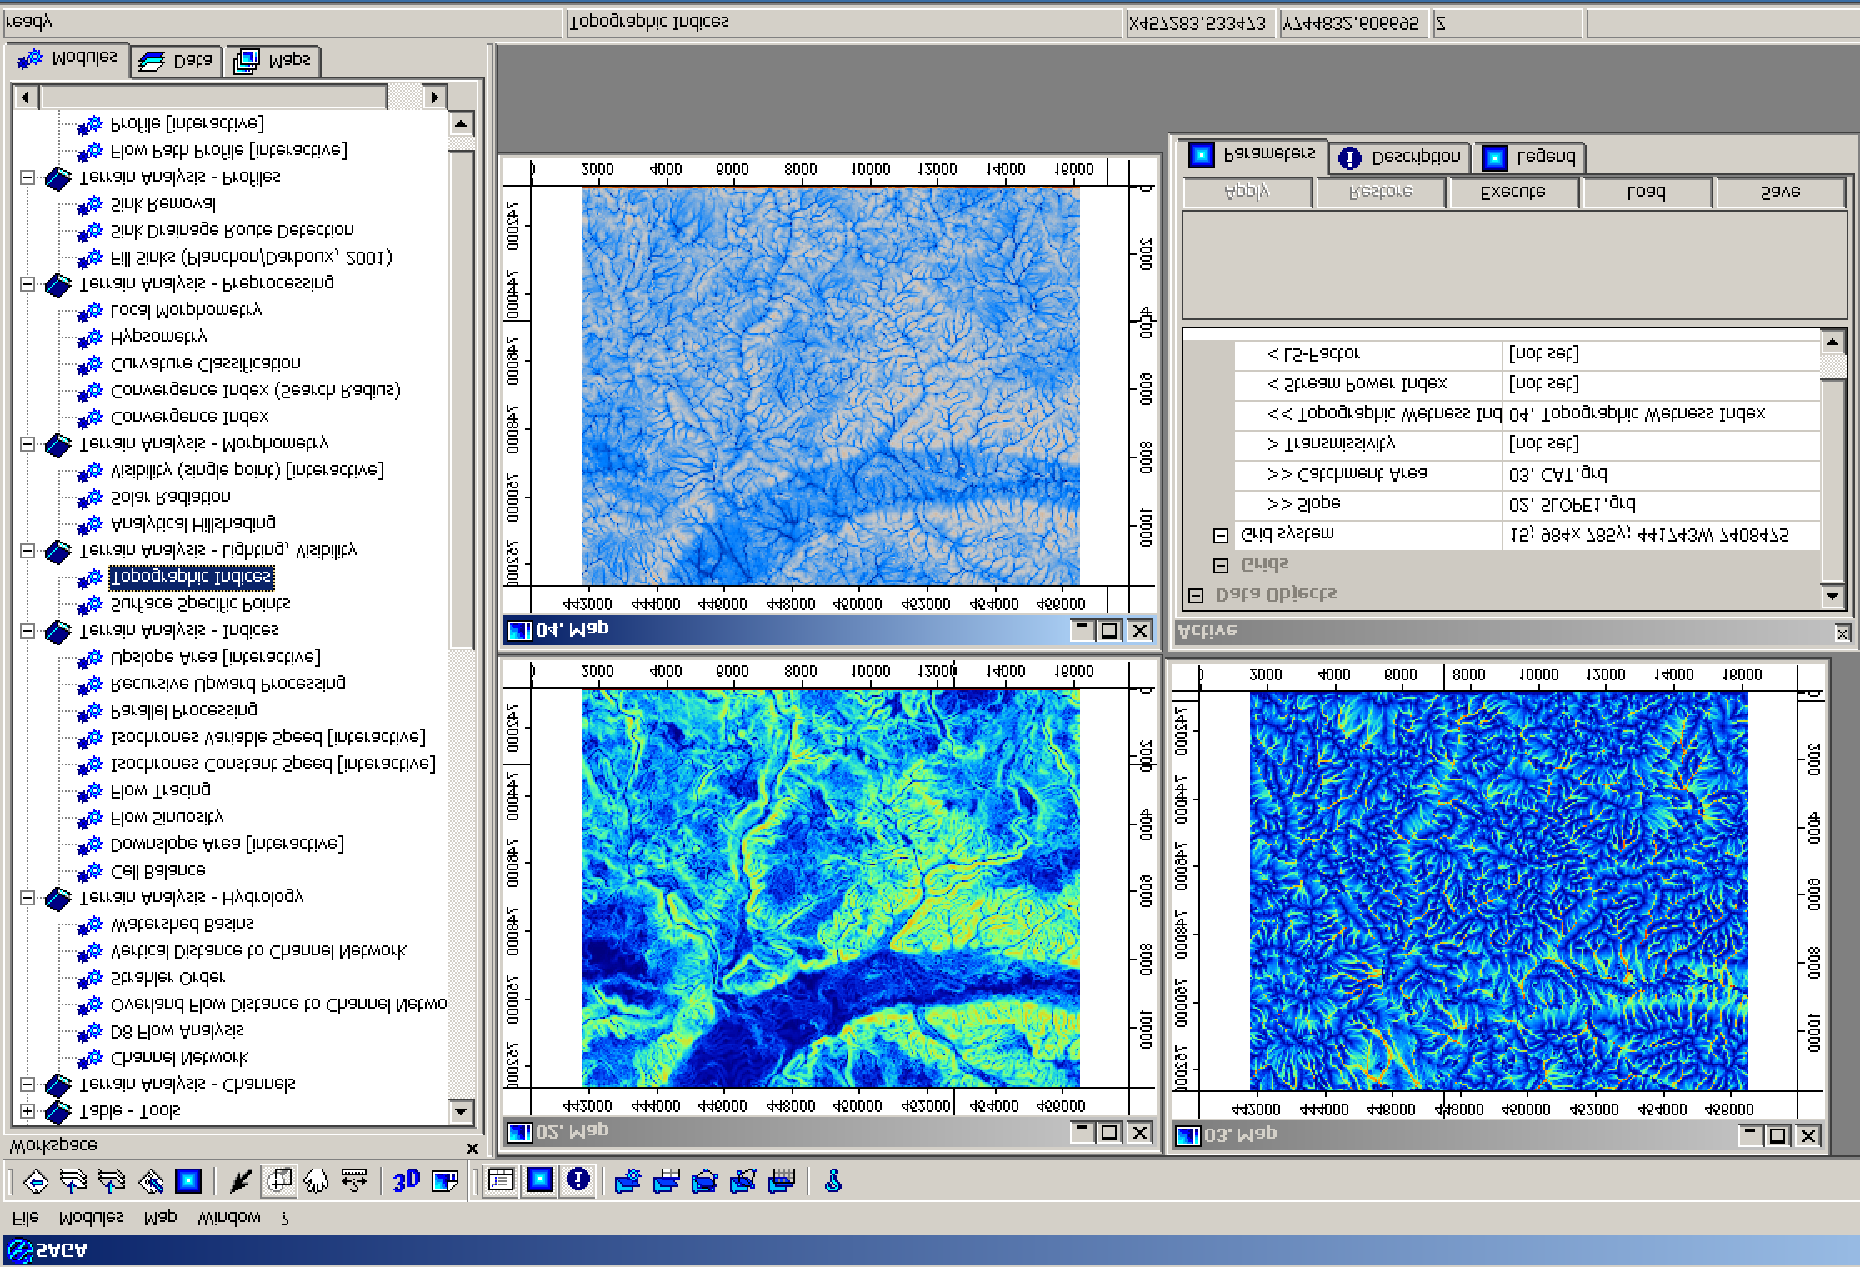The height and width of the screenshot is (1267, 1860).
Task: Click the module icon beside Sink Removal
Action: coord(90,204)
